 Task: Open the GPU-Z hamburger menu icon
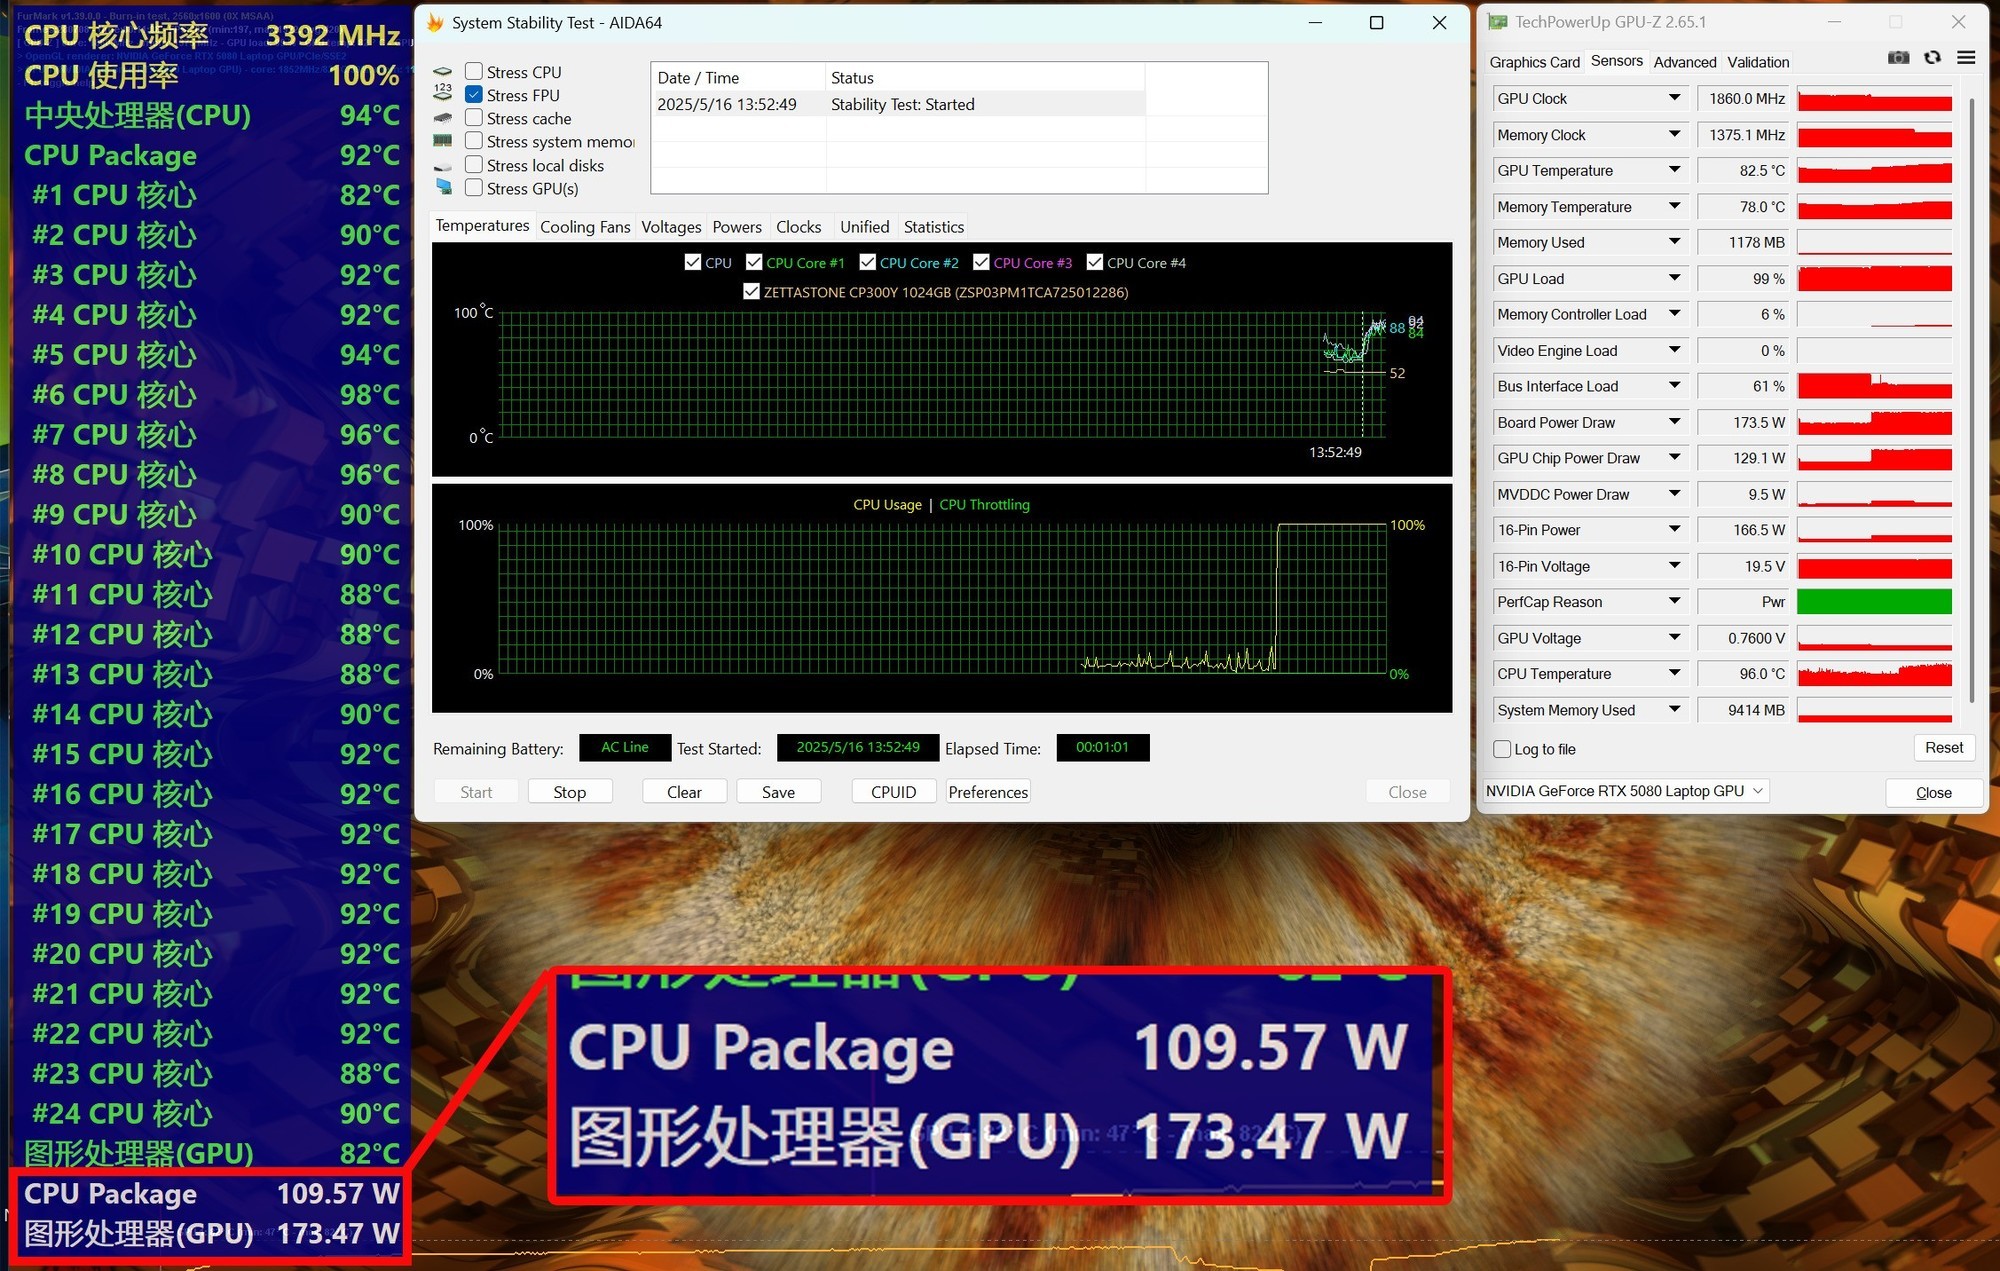tap(1966, 58)
